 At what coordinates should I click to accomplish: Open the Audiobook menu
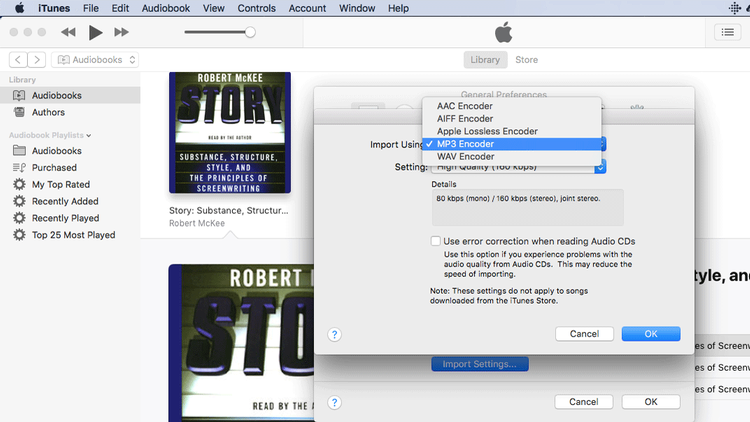pos(165,8)
